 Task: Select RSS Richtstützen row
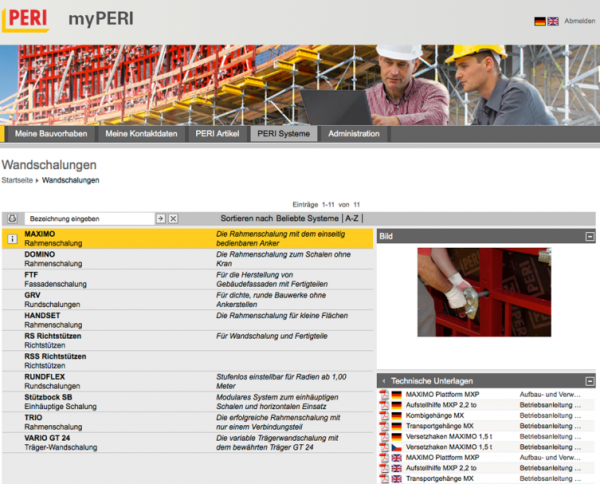pyautogui.click(x=188, y=361)
